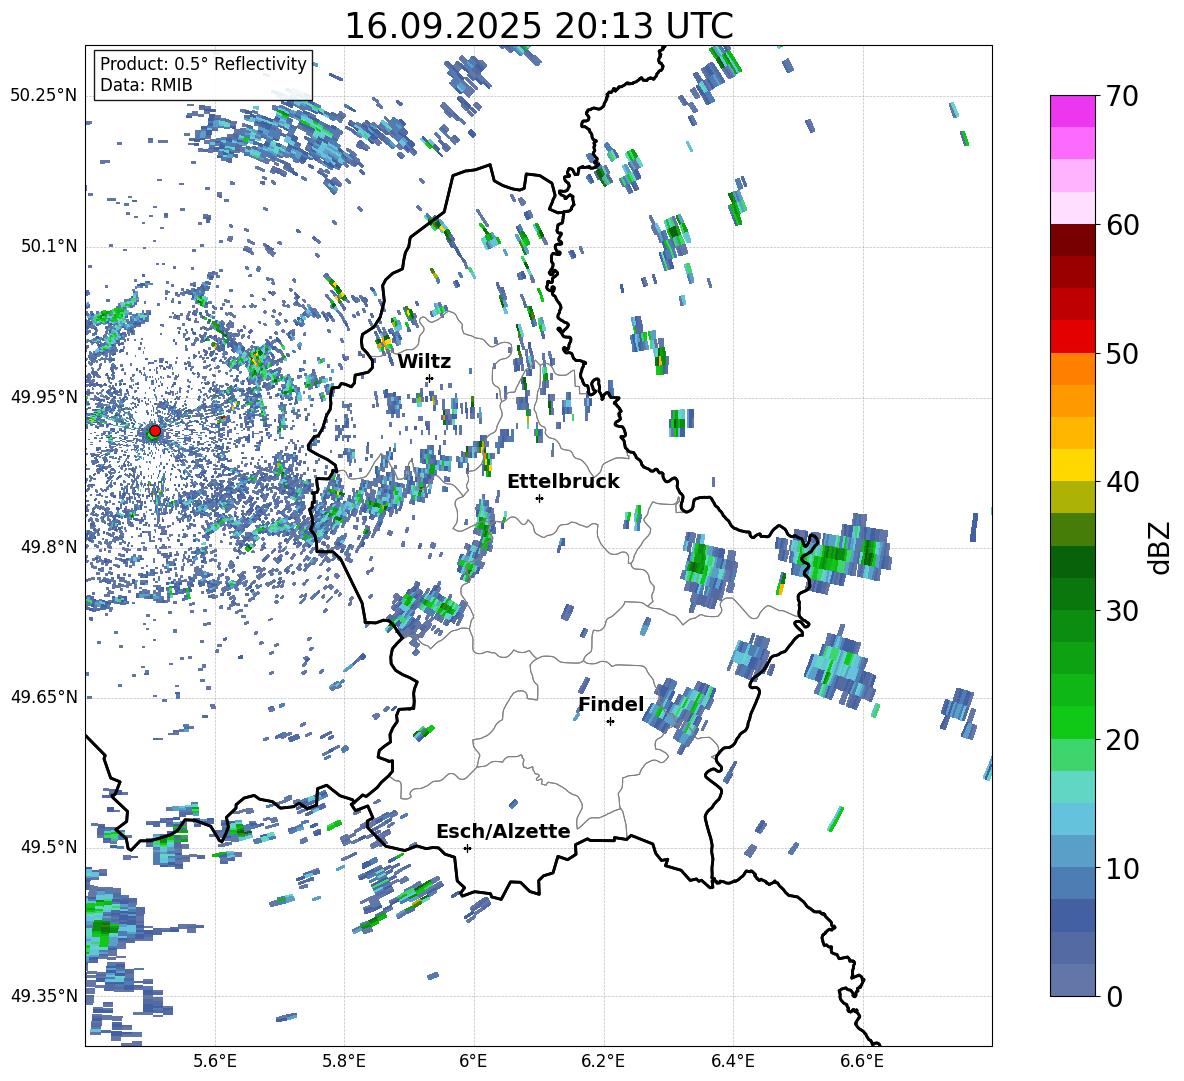
Task: Click the Ettelbruck city label
Action: 563,482
